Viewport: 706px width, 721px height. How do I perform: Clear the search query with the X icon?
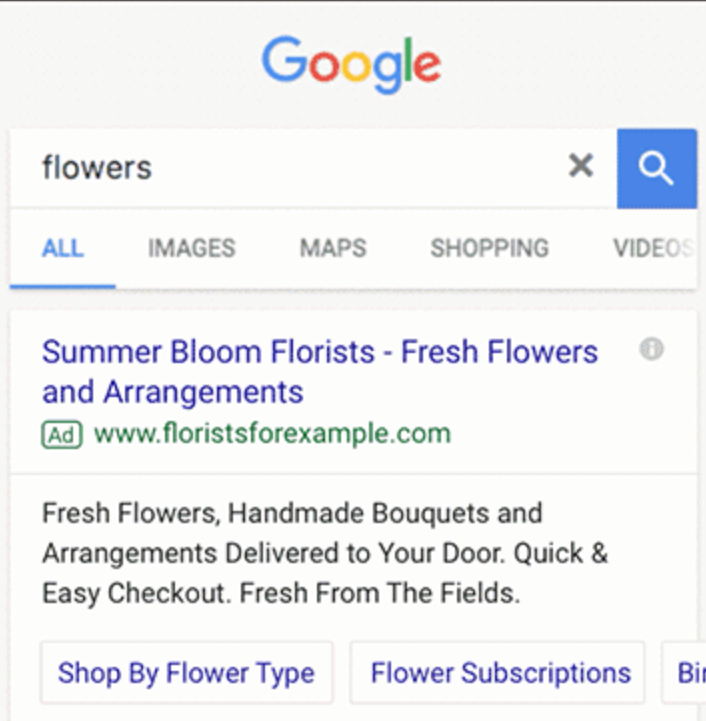pos(581,166)
